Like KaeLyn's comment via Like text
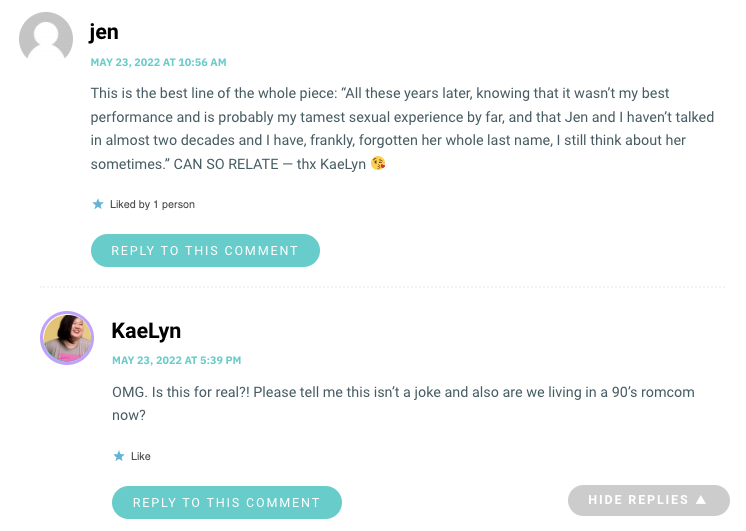 tap(141, 456)
